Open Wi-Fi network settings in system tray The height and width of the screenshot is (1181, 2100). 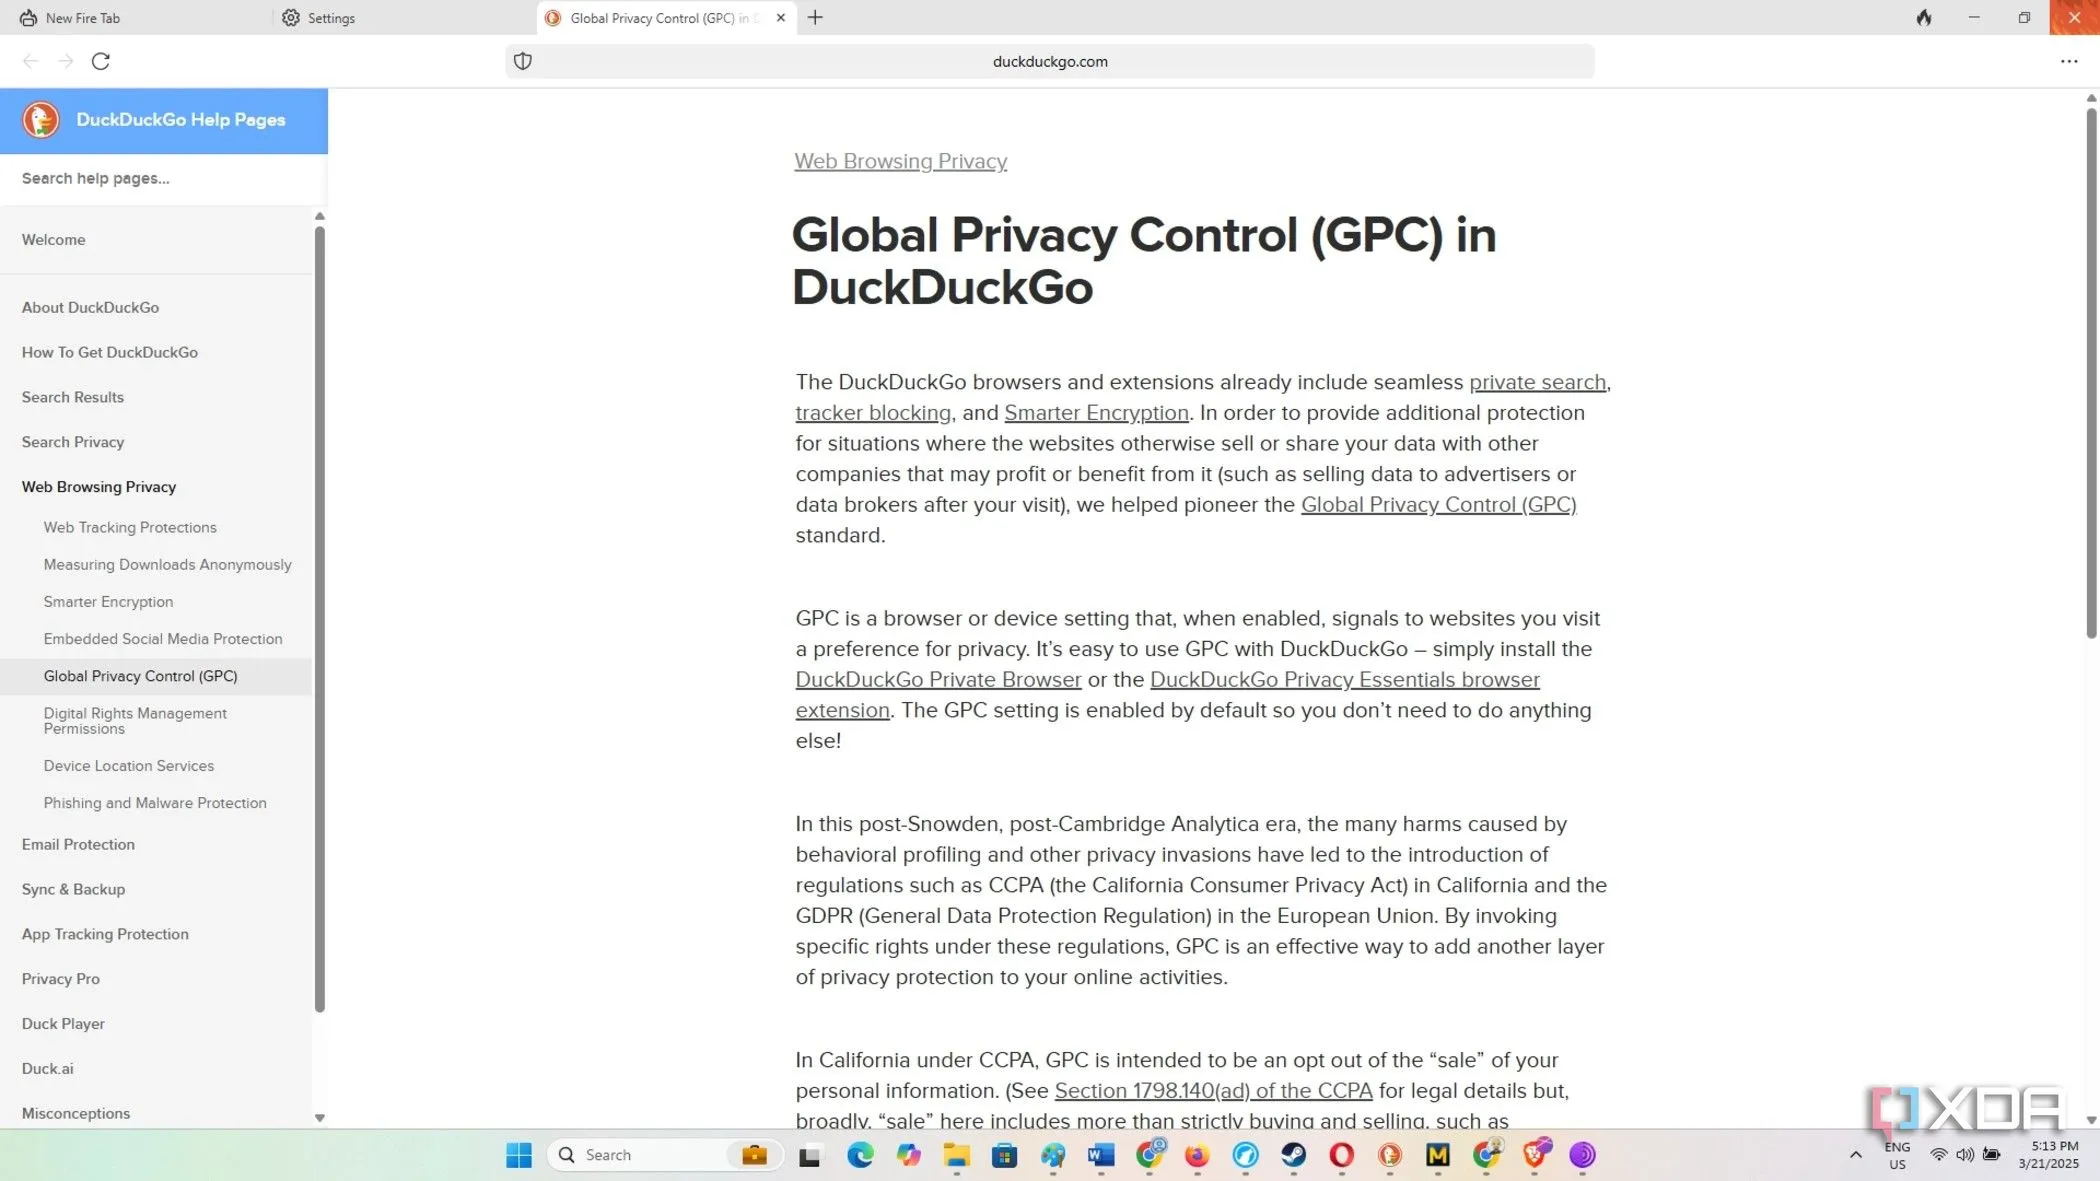point(1938,1155)
